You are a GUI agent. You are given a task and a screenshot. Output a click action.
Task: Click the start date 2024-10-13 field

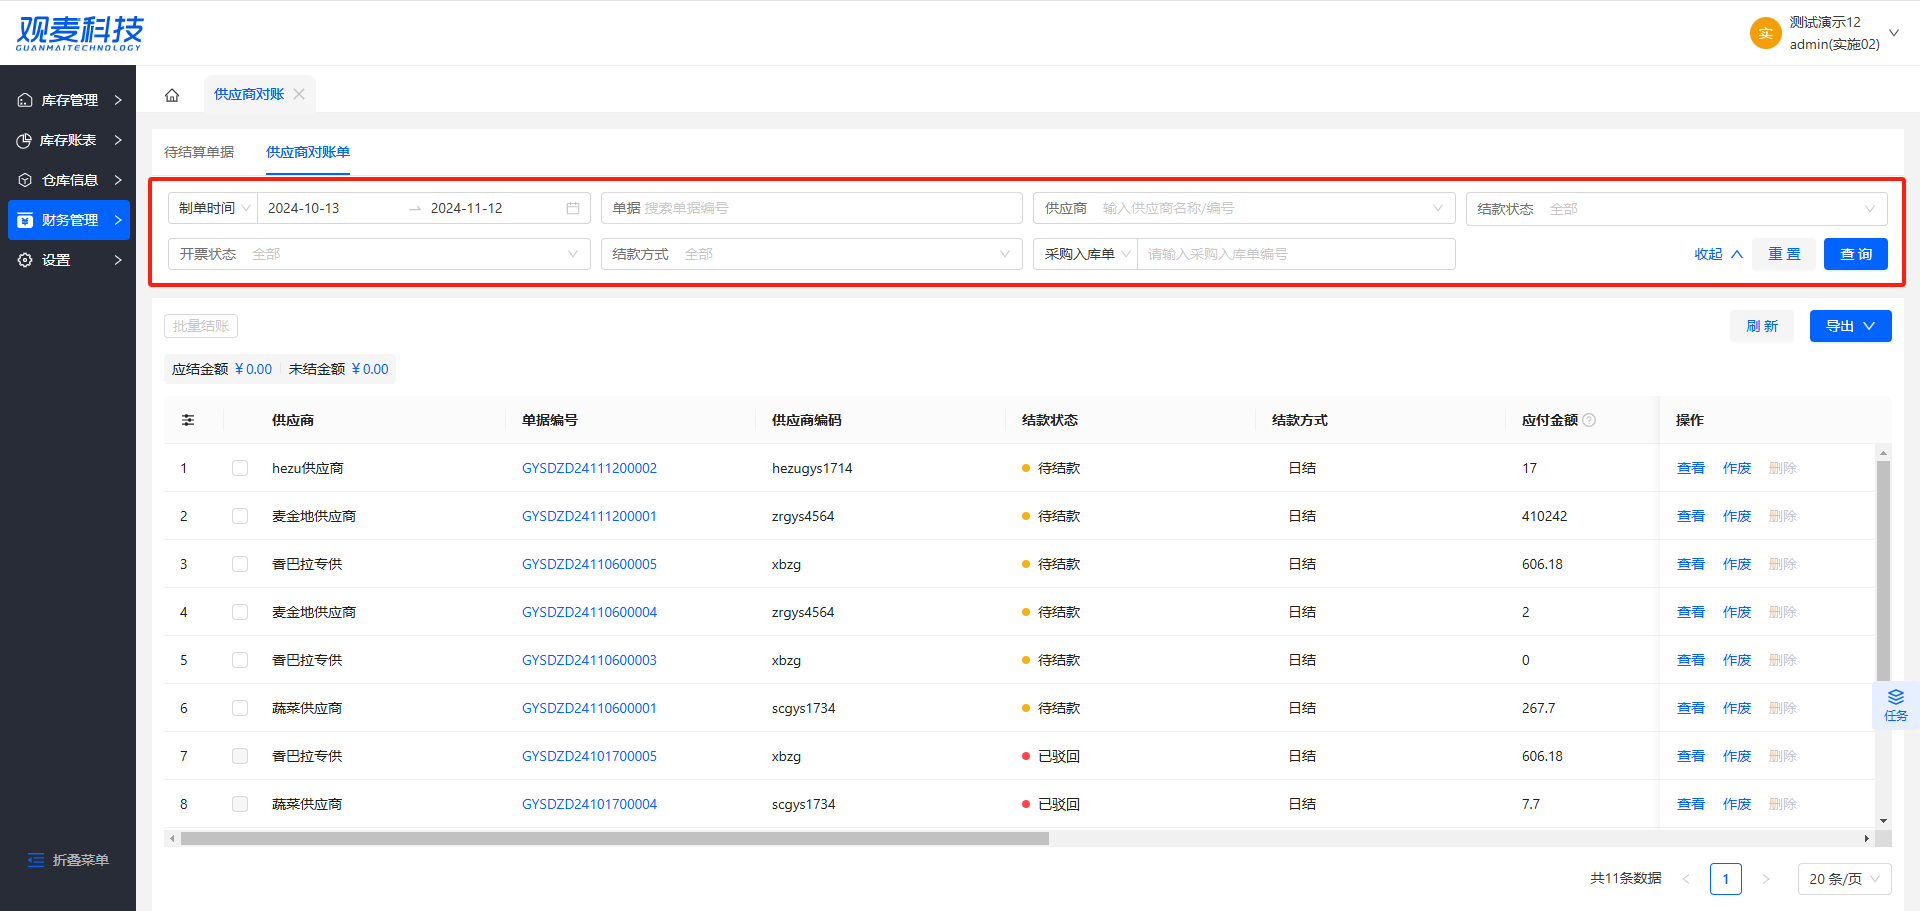click(x=330, y=208)
